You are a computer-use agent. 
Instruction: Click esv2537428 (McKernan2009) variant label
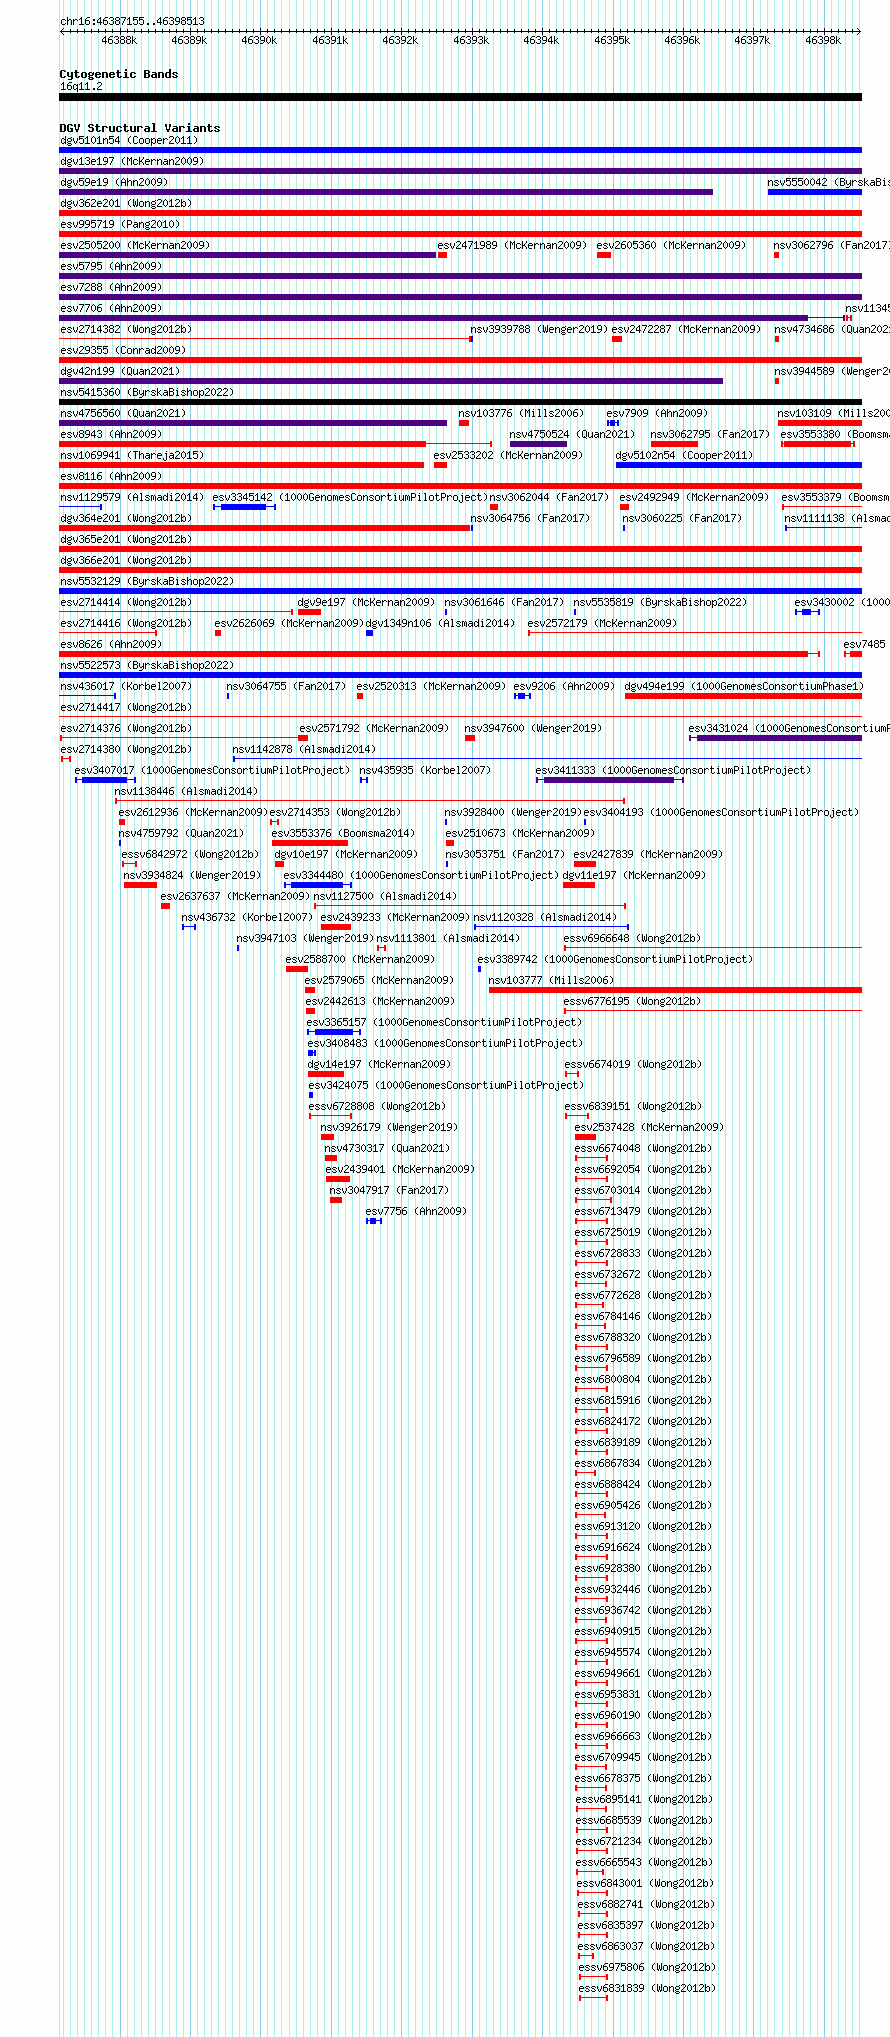point(649,1127)
